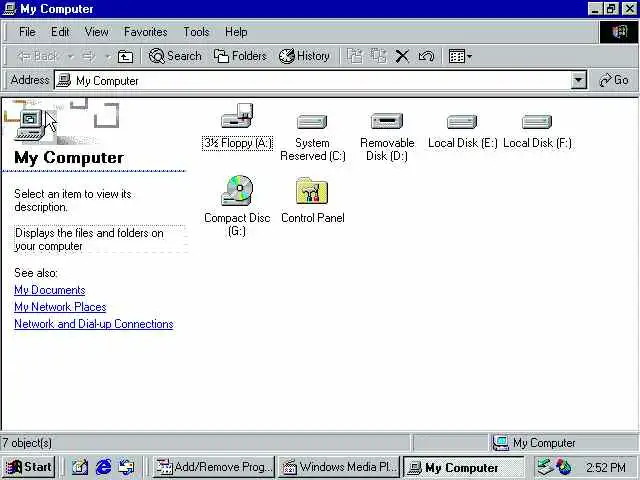640x480 pixels.
Task: Open the Help menu
Action: pyautogui.click(x=236, y=32)
